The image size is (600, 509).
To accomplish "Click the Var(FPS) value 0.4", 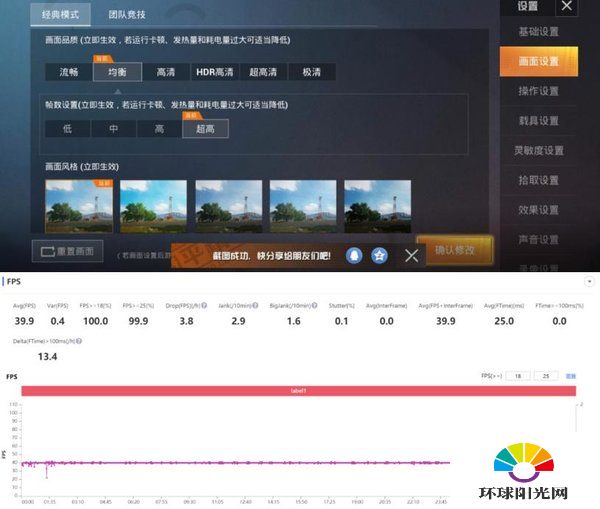I will click(x=57, y=321).
